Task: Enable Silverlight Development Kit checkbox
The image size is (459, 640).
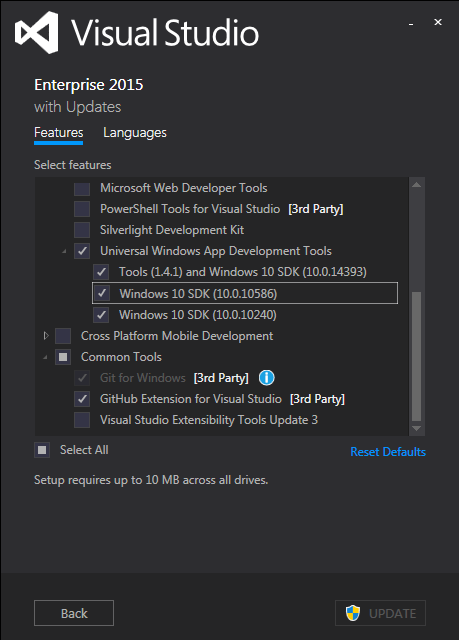Action: tap(82, 230)
